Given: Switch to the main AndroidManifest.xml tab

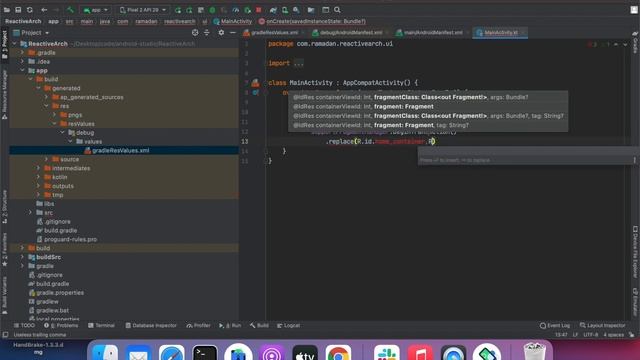Looking at the screenshot, I should 432,33.
